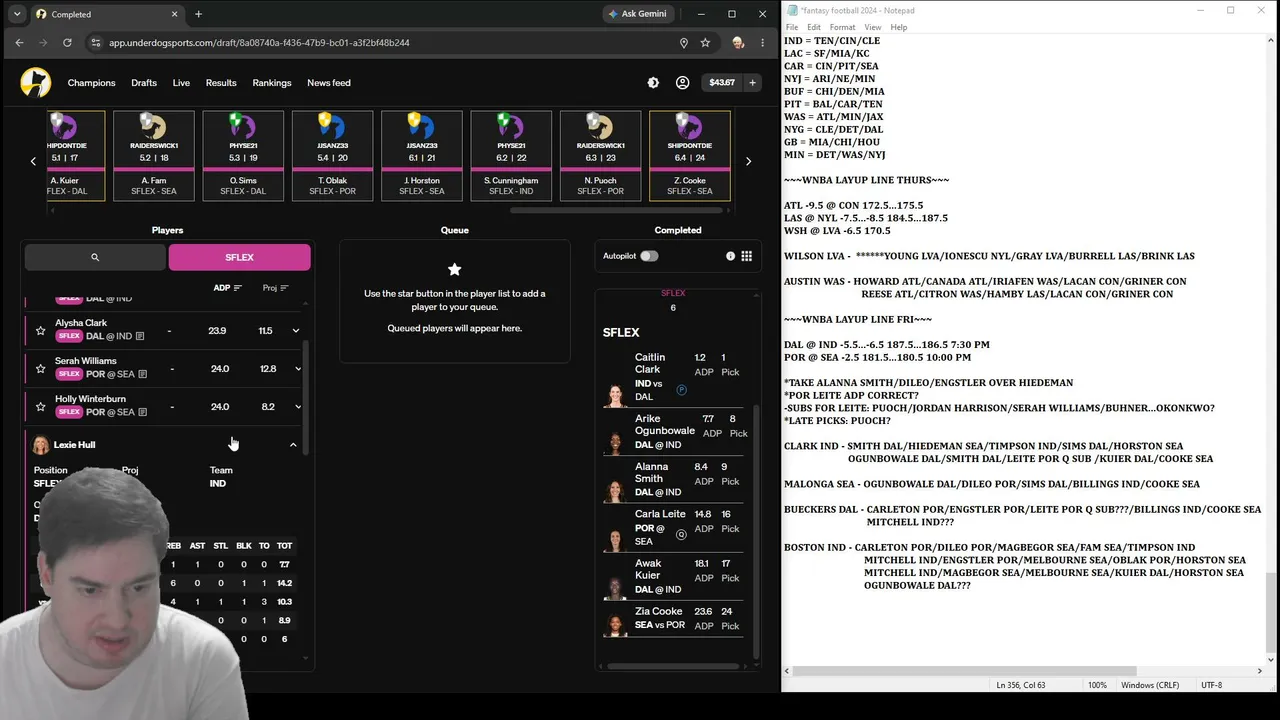Select the SFLEX position filter button
Screen dimensions: 1280x720
tap(240, 257)
